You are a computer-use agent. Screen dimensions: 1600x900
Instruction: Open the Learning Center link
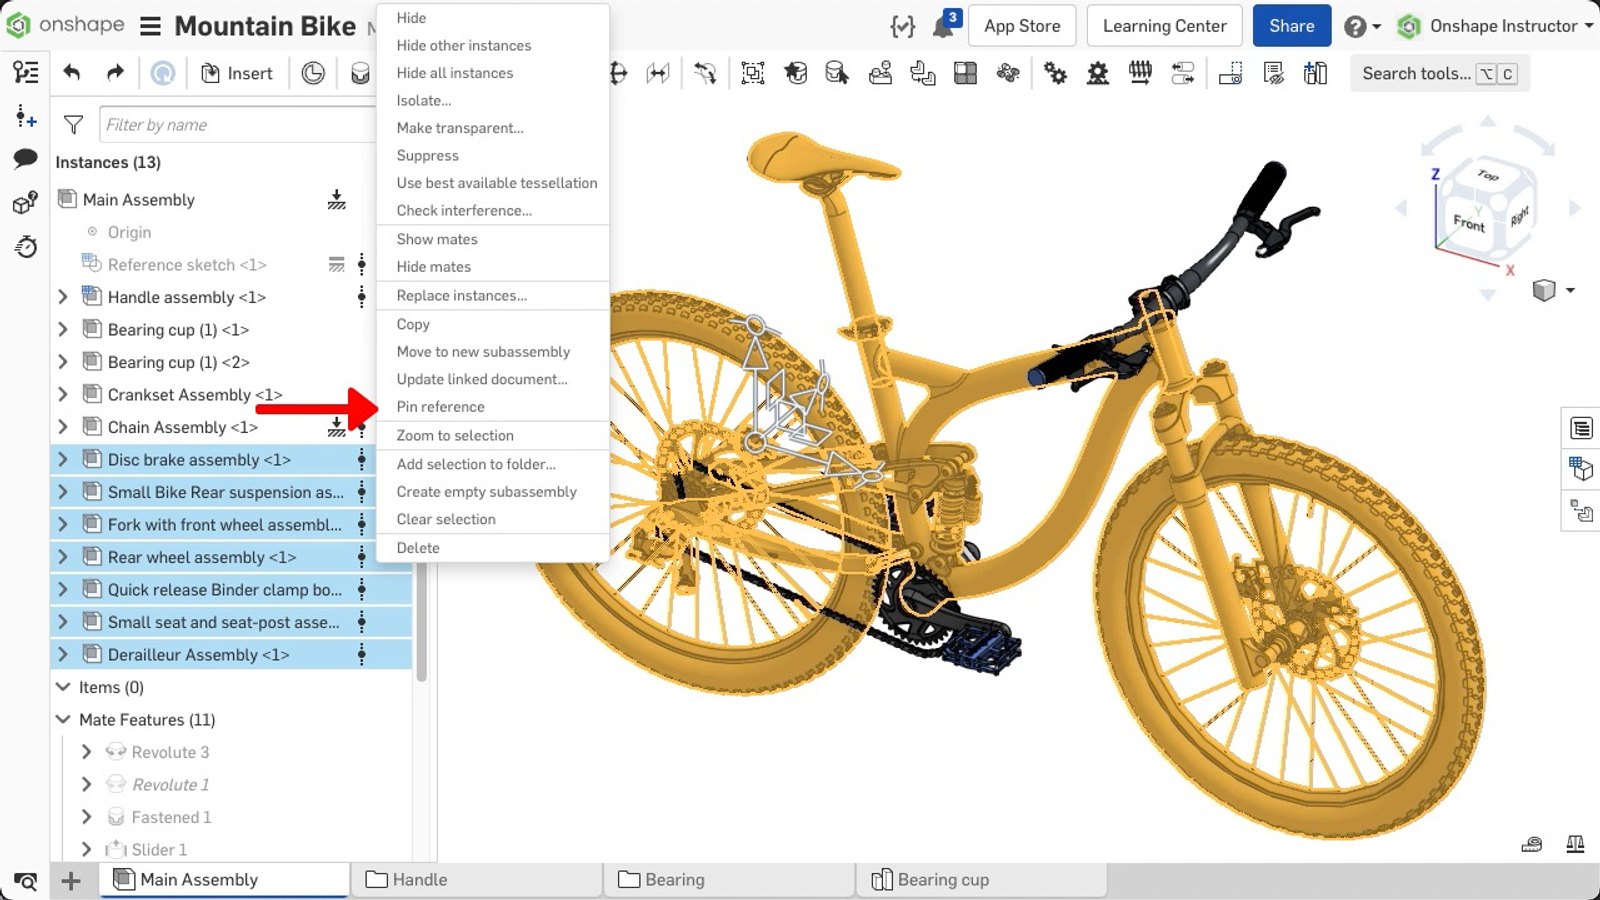click(x=1164, y=26)
